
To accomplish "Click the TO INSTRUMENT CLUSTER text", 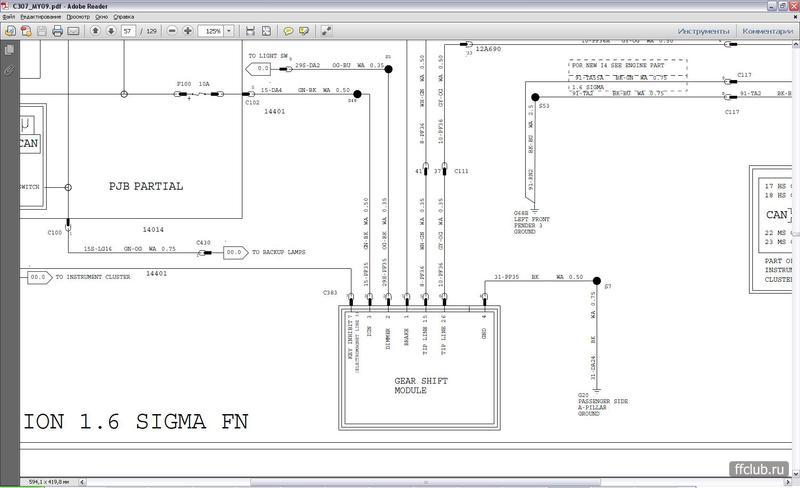I will click(x=93, y=277).
